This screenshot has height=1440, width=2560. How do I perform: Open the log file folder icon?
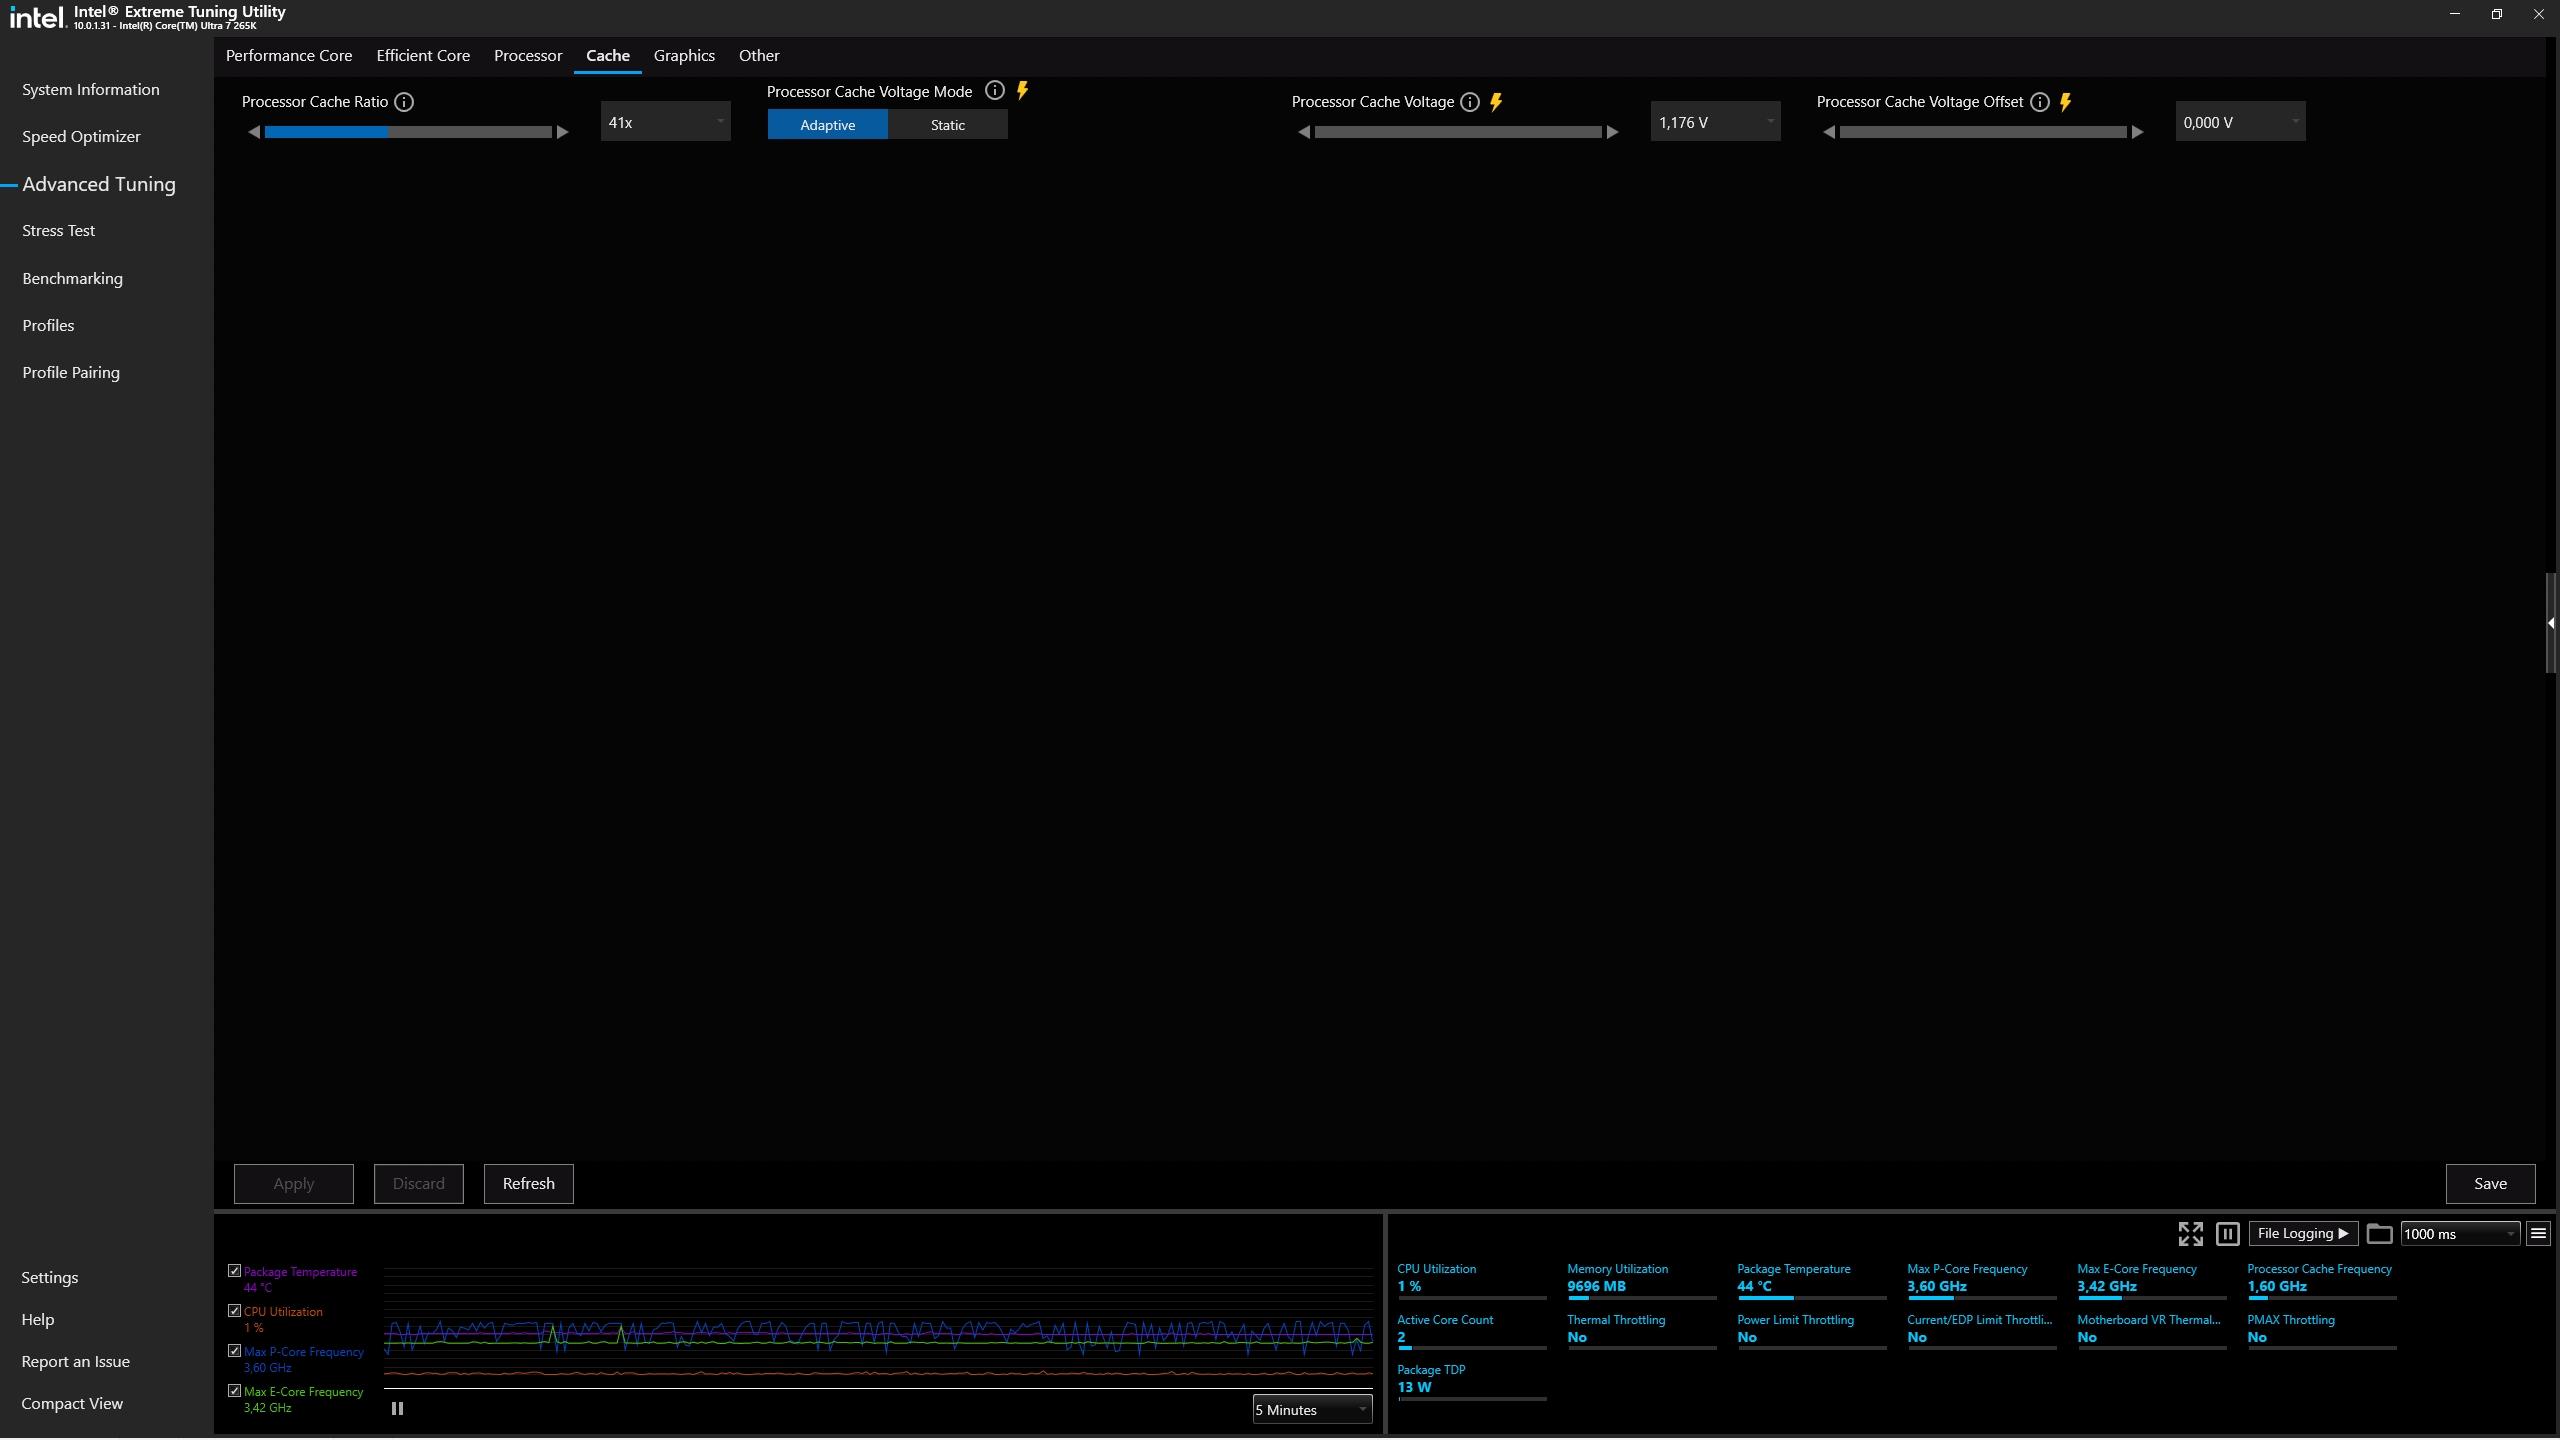pyautogui.click(x=2379, y=1234)
